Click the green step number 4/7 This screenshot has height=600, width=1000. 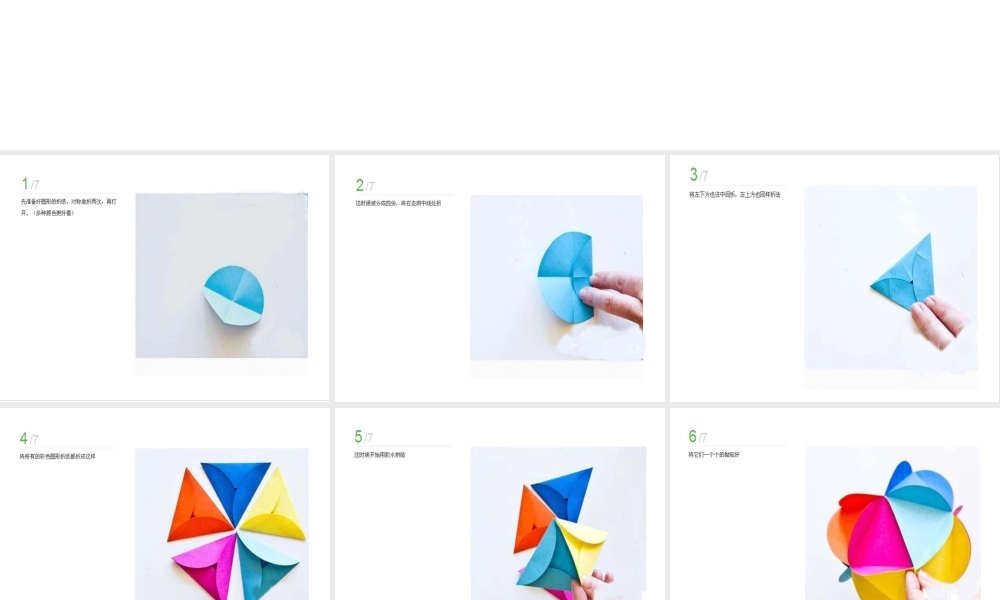[x=29, y=439]
